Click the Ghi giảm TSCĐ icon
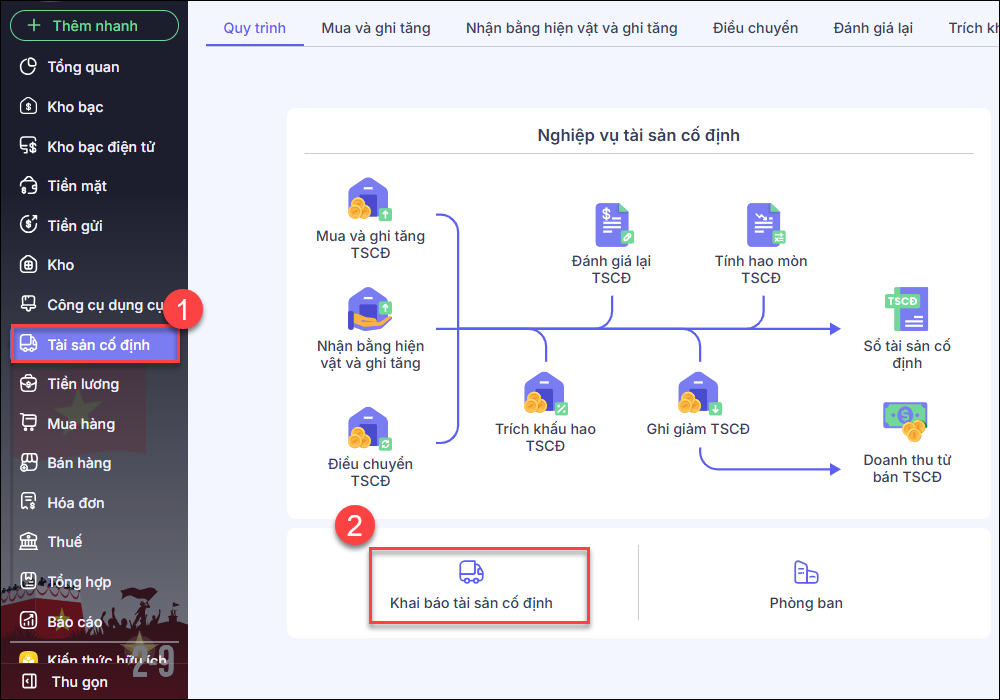 (698, 394)
